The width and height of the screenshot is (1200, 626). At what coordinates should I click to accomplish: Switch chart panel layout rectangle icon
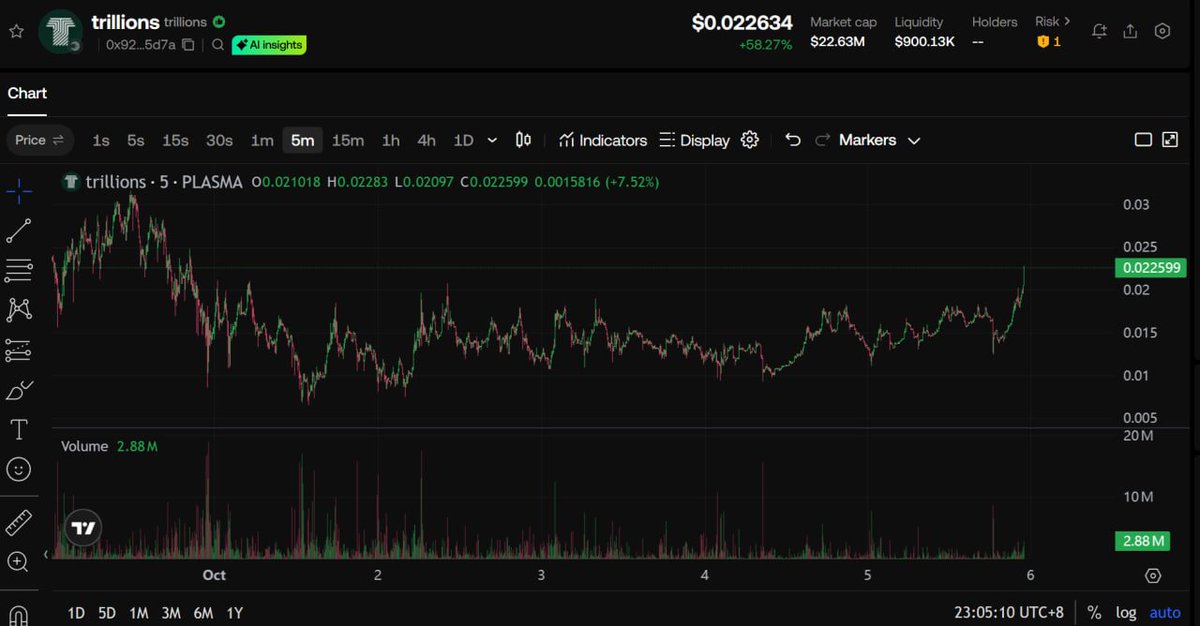click(x=1143, y=140)
